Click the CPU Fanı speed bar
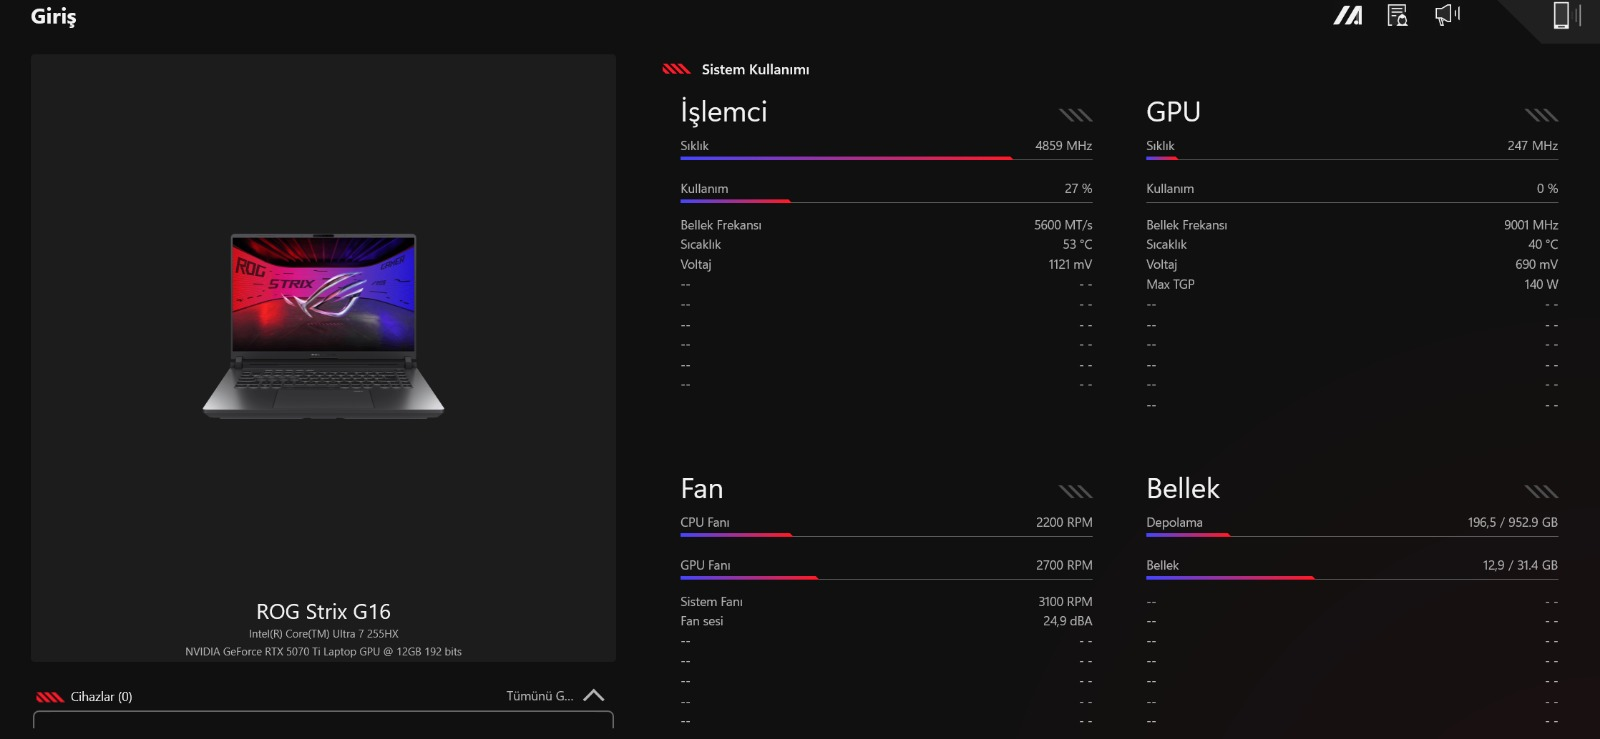Screen dimensions: 1600x739 click(886, 535)
